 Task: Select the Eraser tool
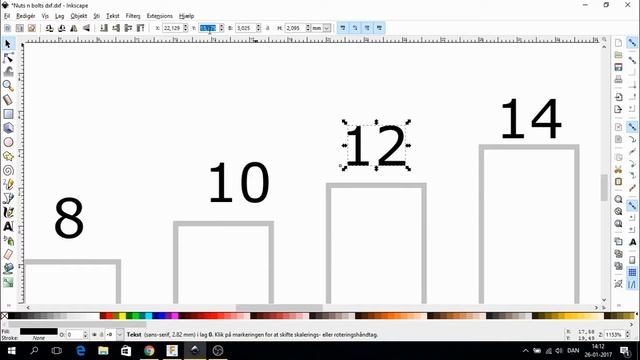pos(8,254)
